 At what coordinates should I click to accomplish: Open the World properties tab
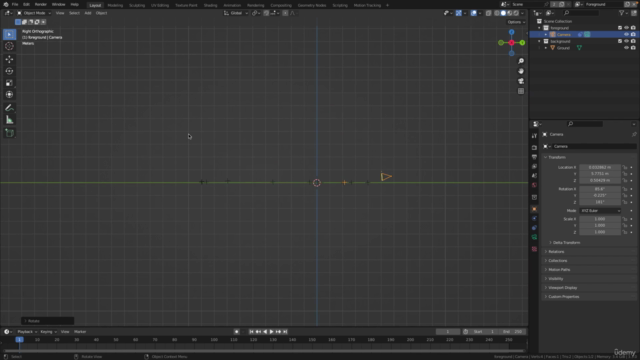pos(534,185)
